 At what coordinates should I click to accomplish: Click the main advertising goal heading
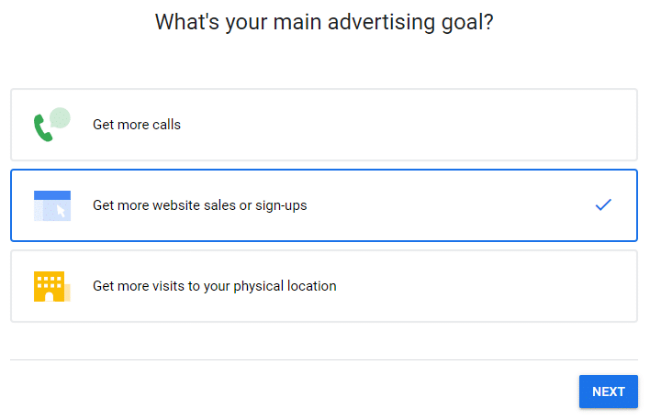point(324,22)
